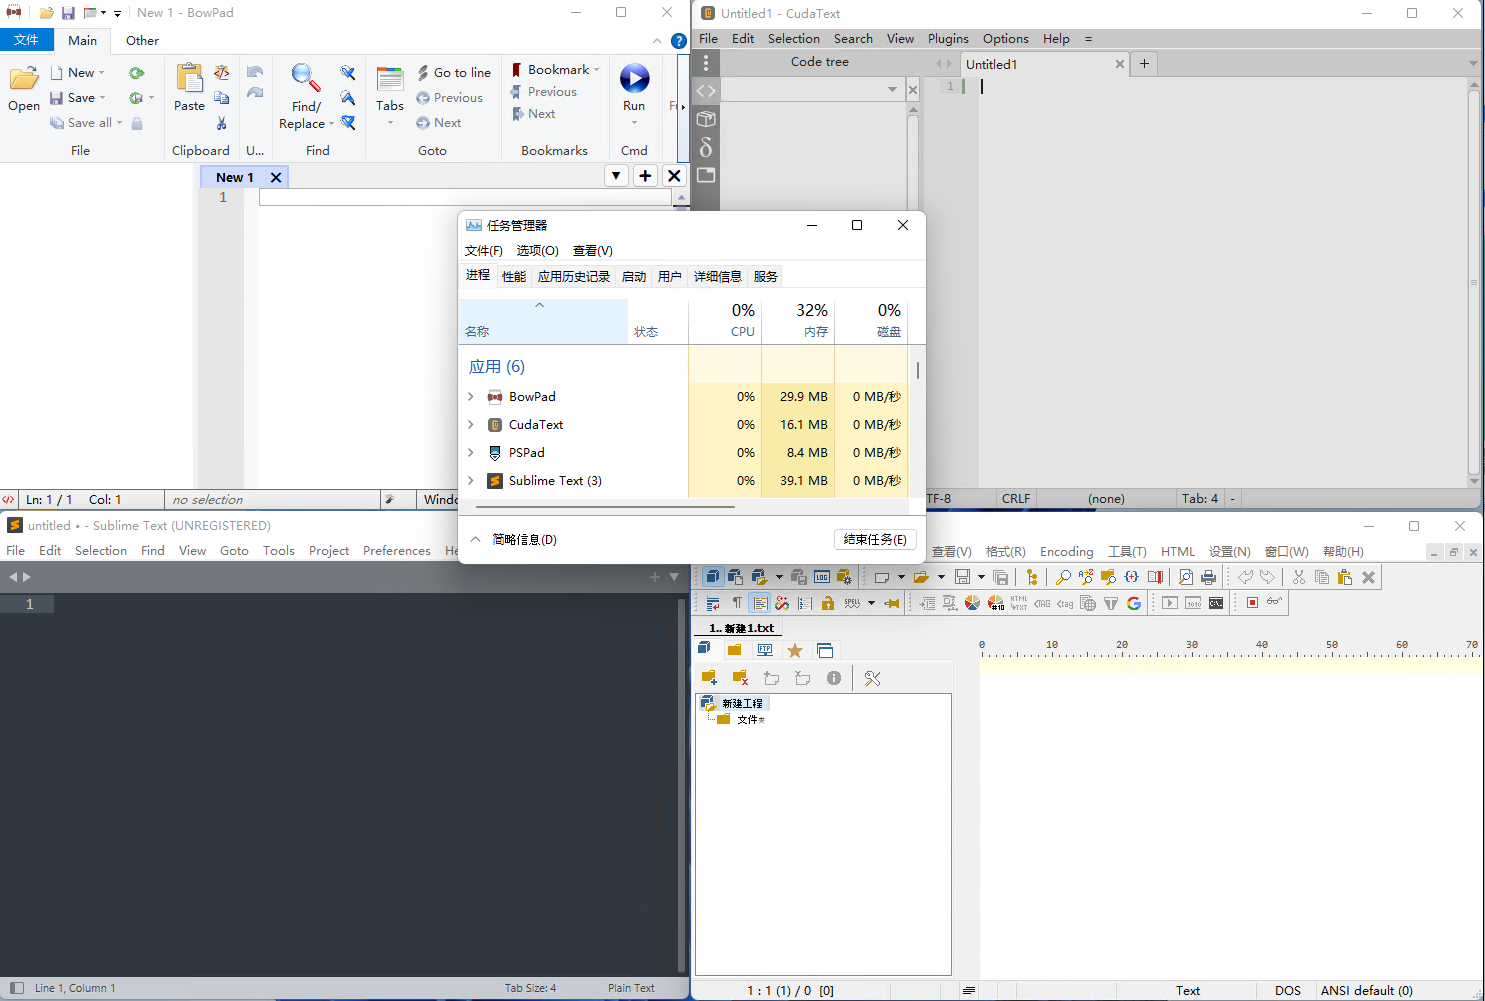Open Sublime Text Preferences menu

click(x=396, y=551)
